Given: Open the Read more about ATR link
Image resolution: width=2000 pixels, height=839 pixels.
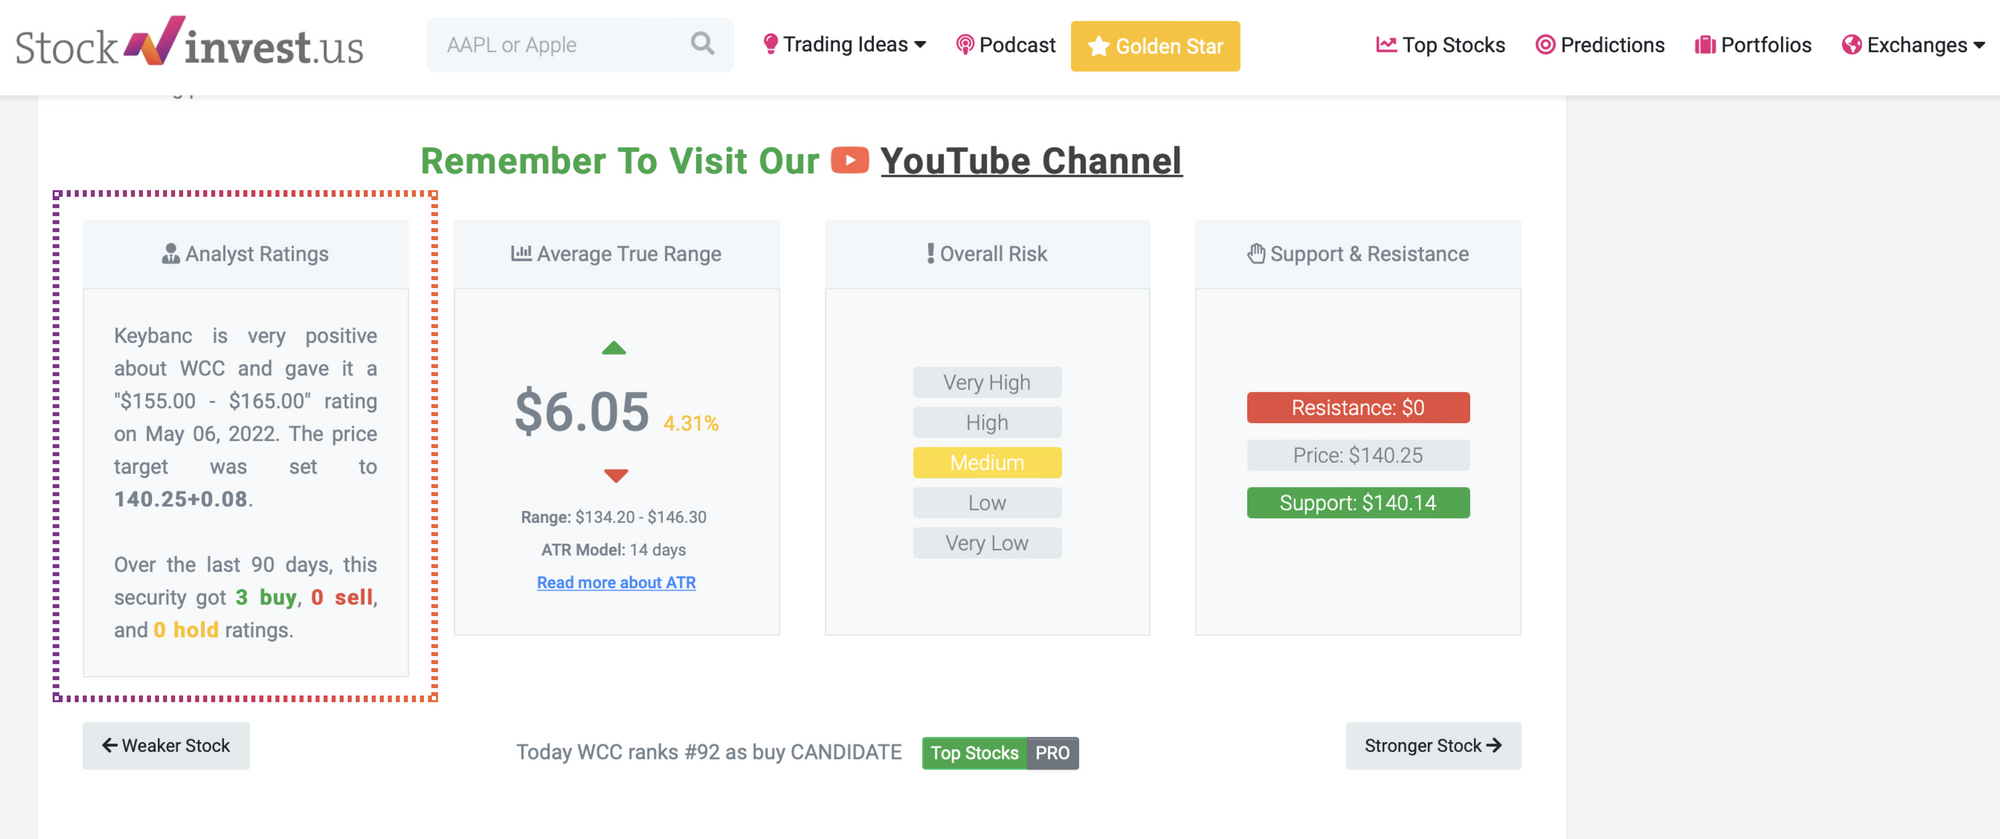Looking at the screenshot, I should point(616,583).
